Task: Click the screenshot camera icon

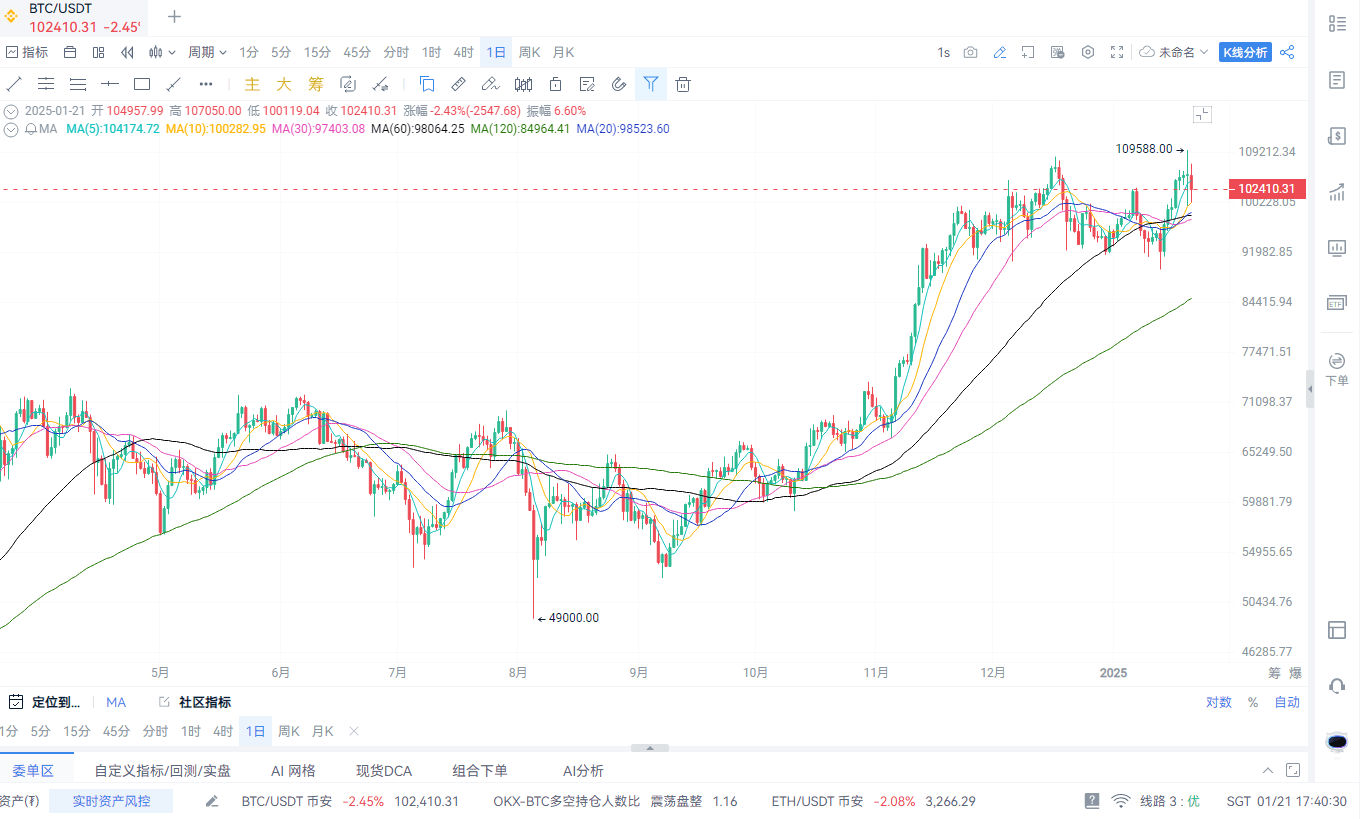Action: pos(970,52)
